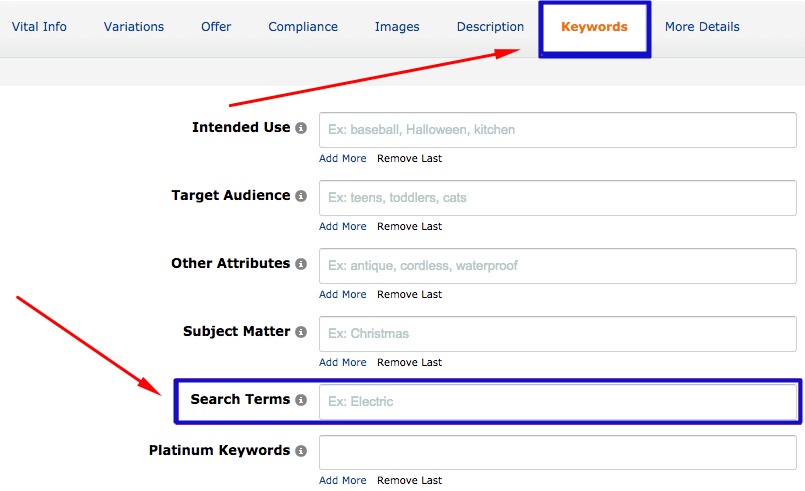Show help via the Search Terms info icon

click(301, 400)
